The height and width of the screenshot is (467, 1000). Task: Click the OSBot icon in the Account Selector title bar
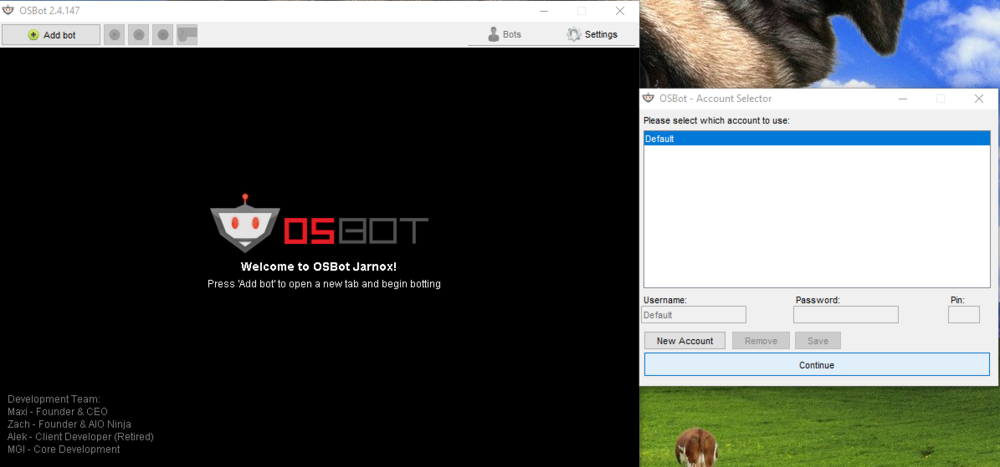point(649,98)
